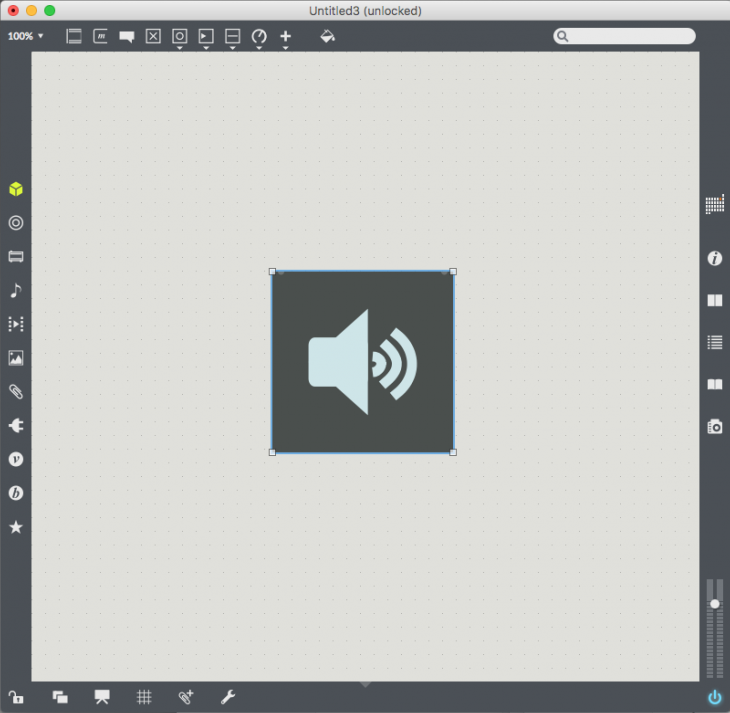Click the wrench debugging icon
This screenshot has height=713, width=730.
coord(228,697)
